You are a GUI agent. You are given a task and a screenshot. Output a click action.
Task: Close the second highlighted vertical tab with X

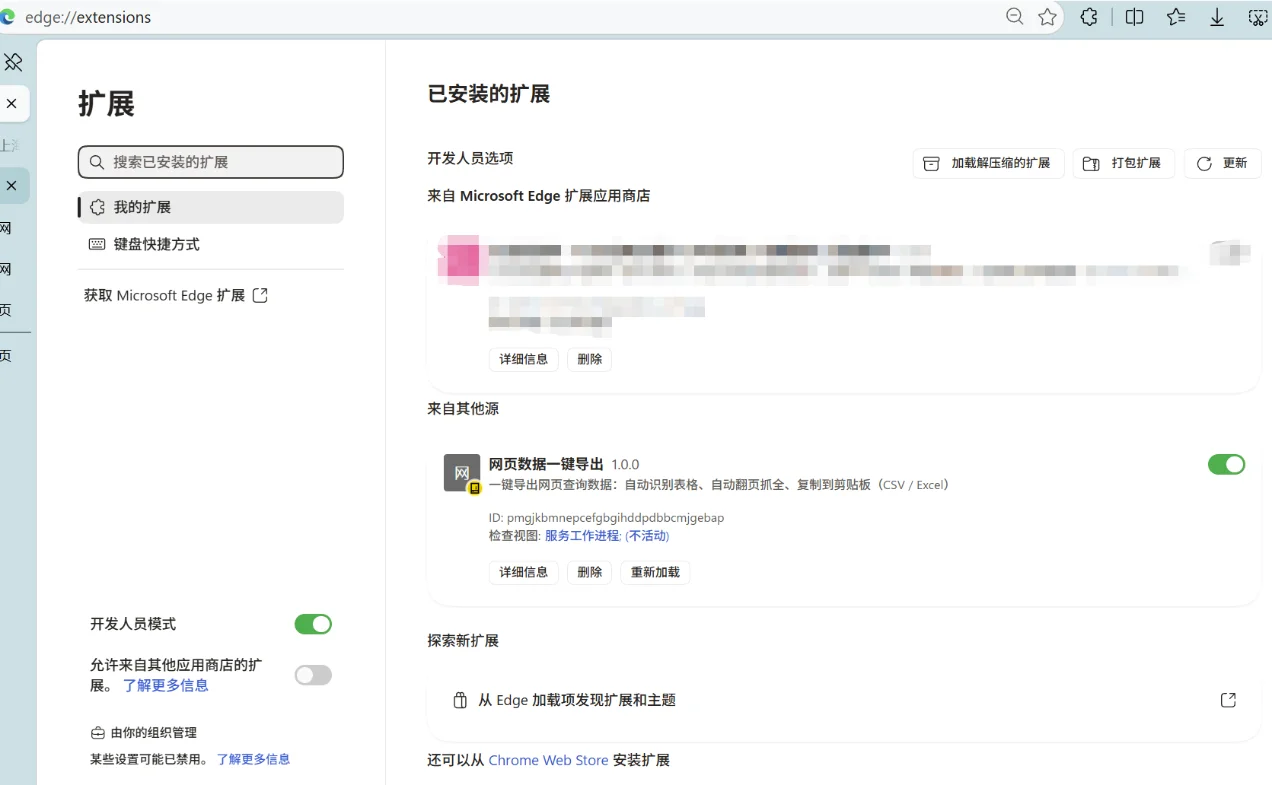[x=12, y=185]
